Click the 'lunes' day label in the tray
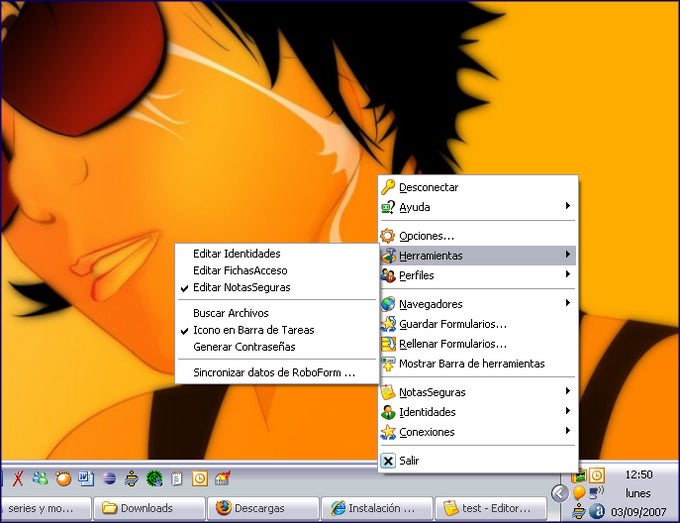The height and width of the screenshot is (523, 680). coord(638,494)
